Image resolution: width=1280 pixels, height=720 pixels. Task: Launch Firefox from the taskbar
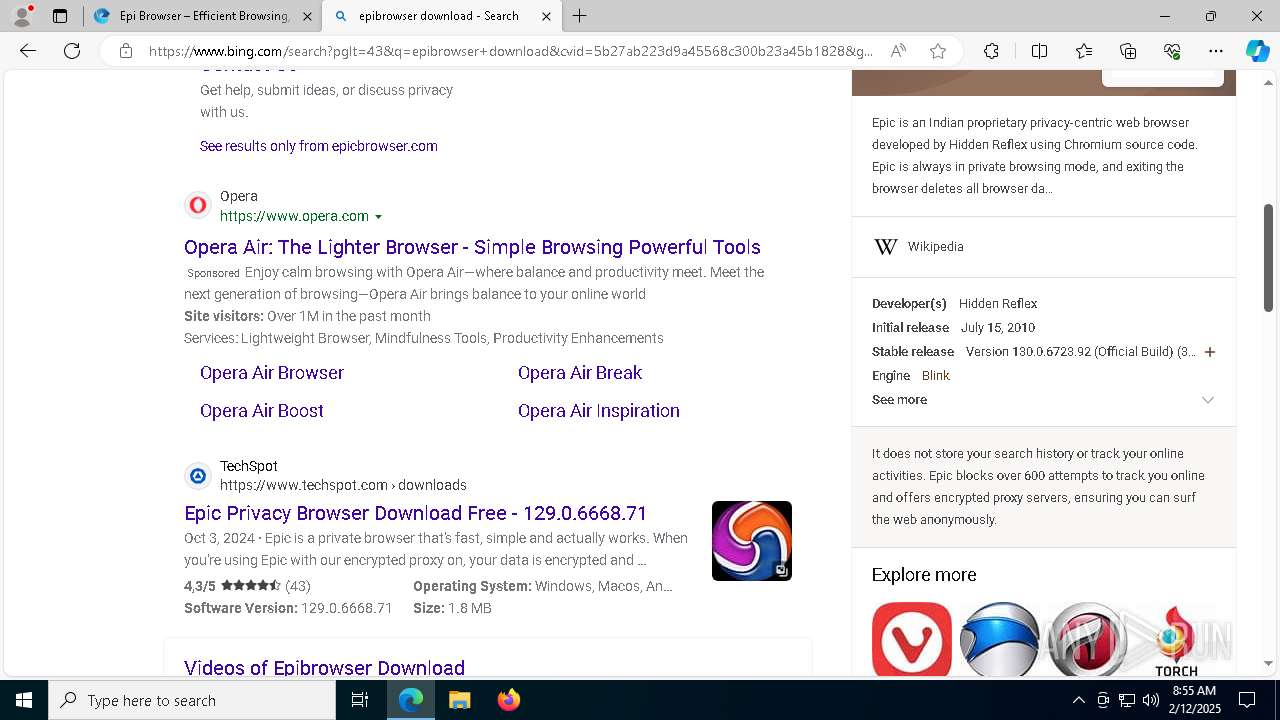[x=508, y=700]
